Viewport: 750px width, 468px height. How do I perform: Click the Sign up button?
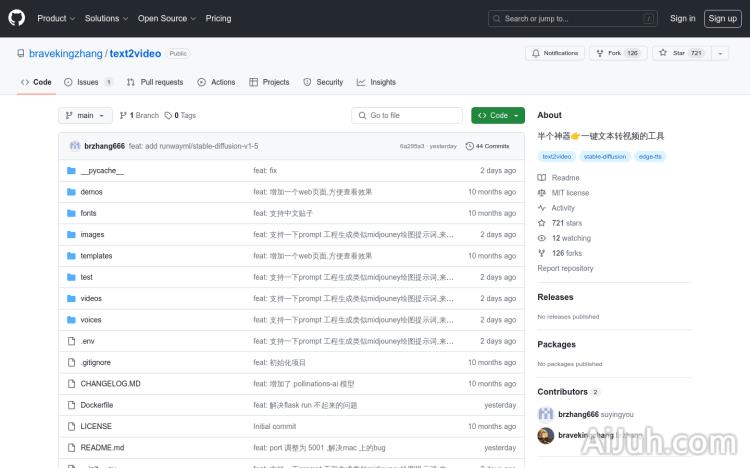721,18
